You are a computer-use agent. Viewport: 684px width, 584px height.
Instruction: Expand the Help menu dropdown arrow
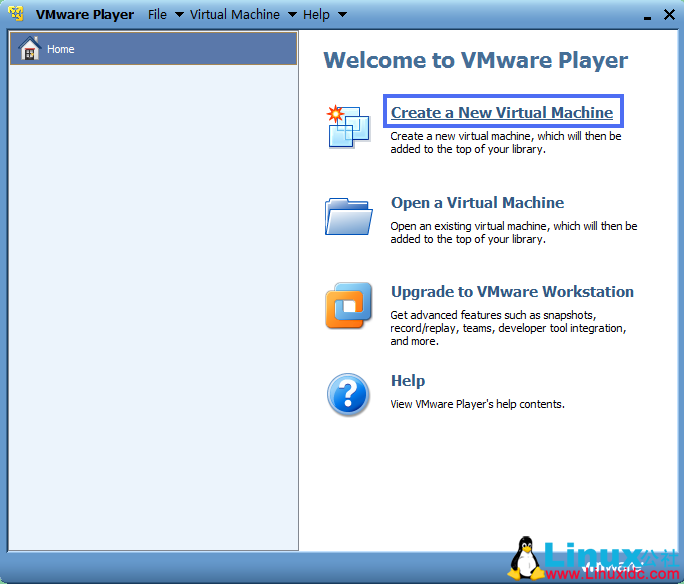tap(342, 15)
